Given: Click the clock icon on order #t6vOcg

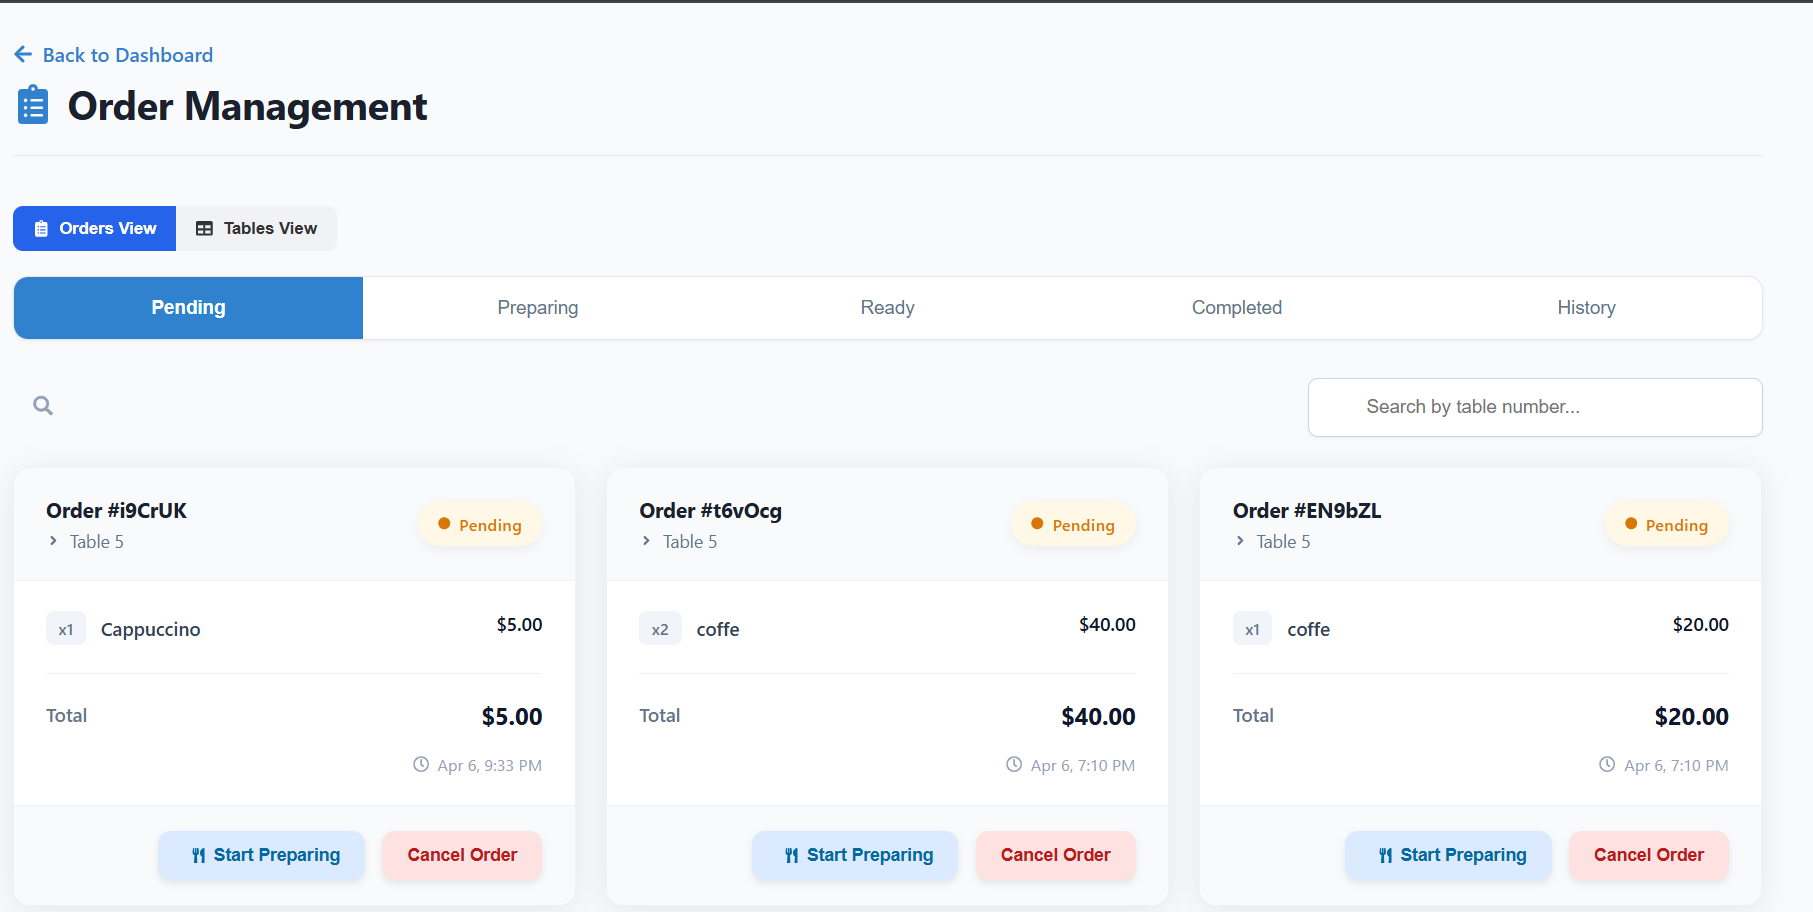Looking at the screenshot, I should coord(1012,763).
